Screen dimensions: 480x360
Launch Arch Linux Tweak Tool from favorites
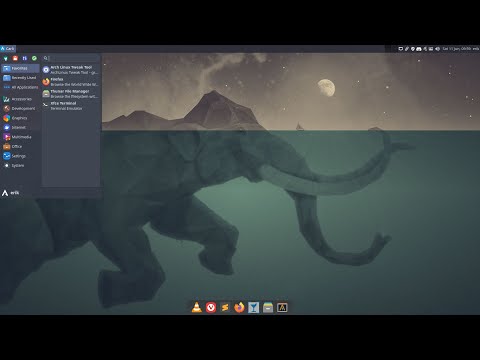tap(71, 70)
